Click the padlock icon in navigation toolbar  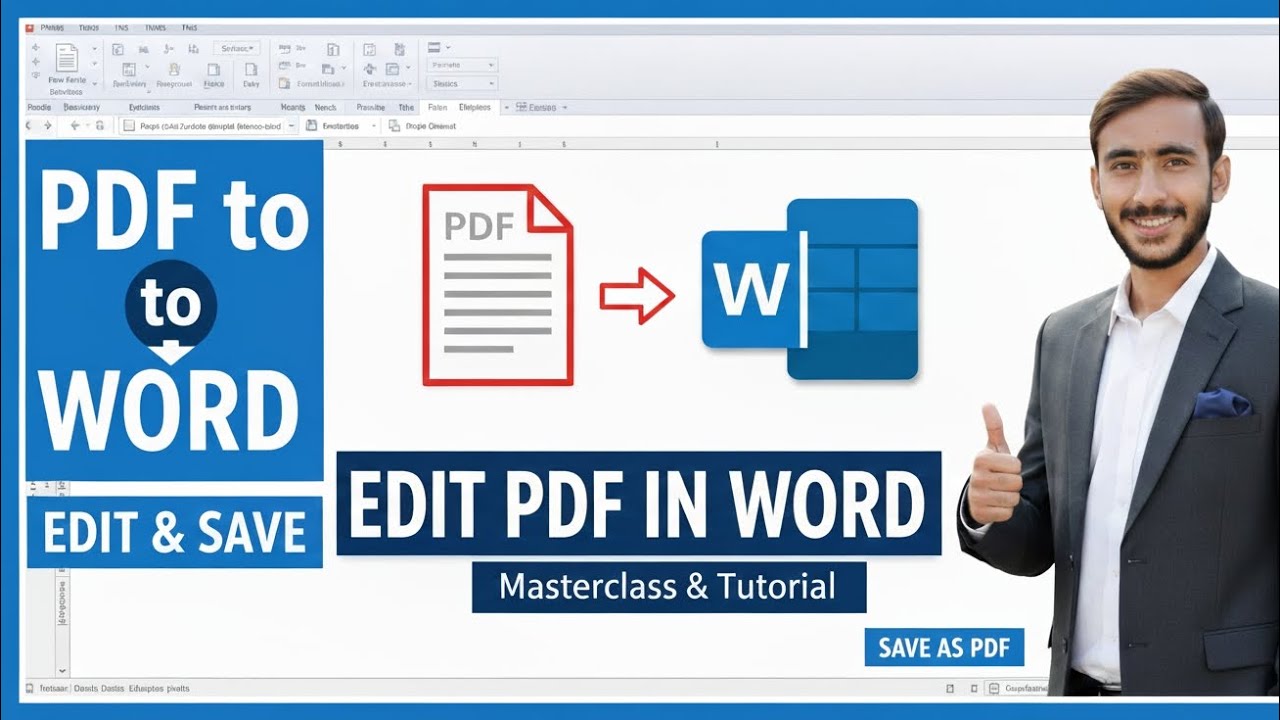click(x=100, y=126)
